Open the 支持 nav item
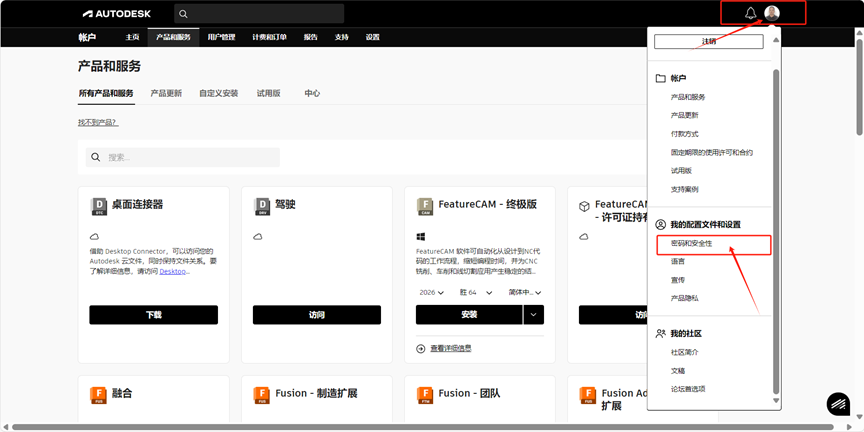Viewport: 864px width, 432px height. pos(342,37)
